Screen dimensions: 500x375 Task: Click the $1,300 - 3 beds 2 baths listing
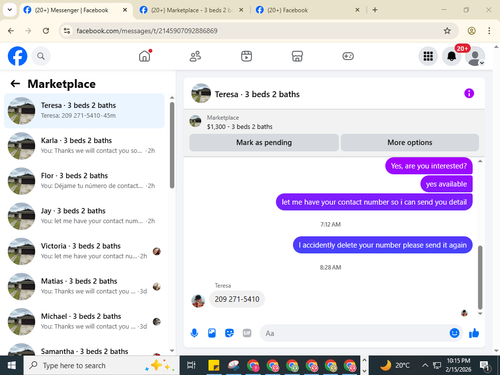pyautogui.click(x=240, y=127)
